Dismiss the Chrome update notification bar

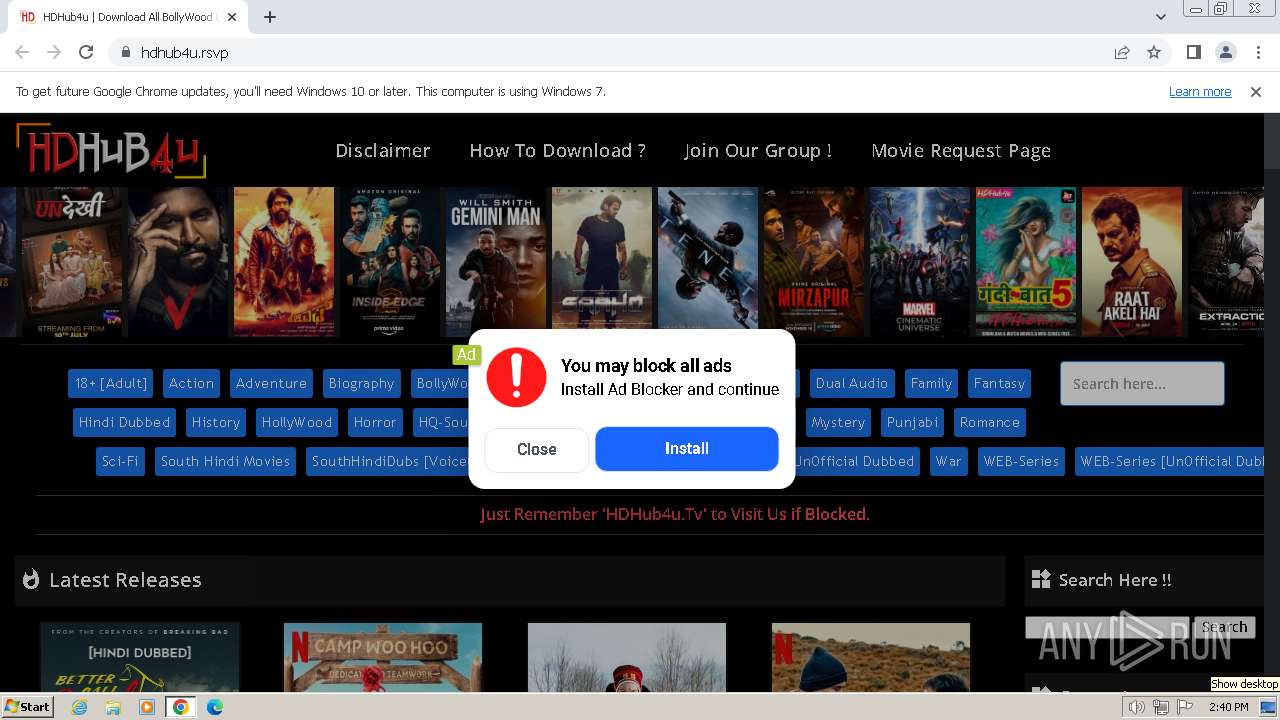click(1256, 92)
